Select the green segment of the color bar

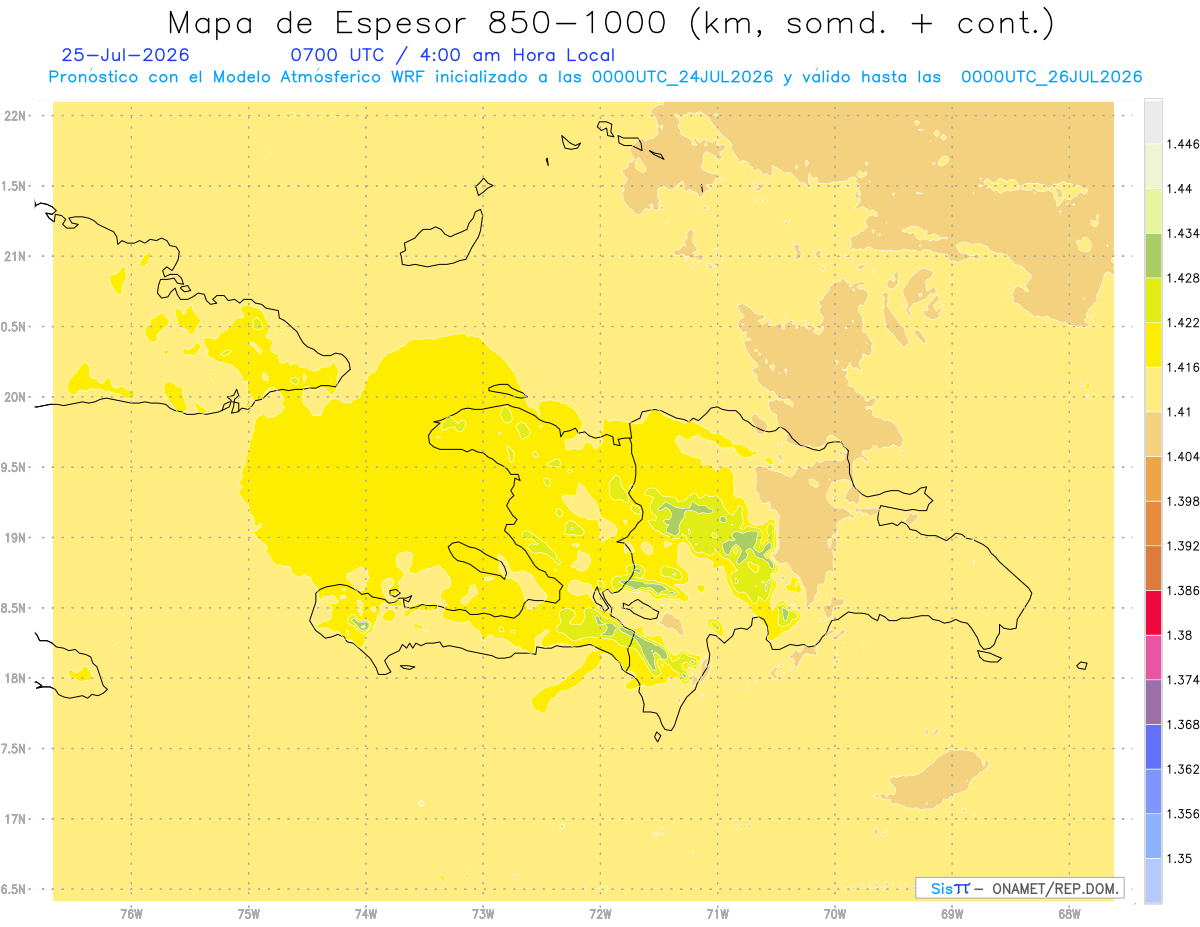[x=1153, y=255]
